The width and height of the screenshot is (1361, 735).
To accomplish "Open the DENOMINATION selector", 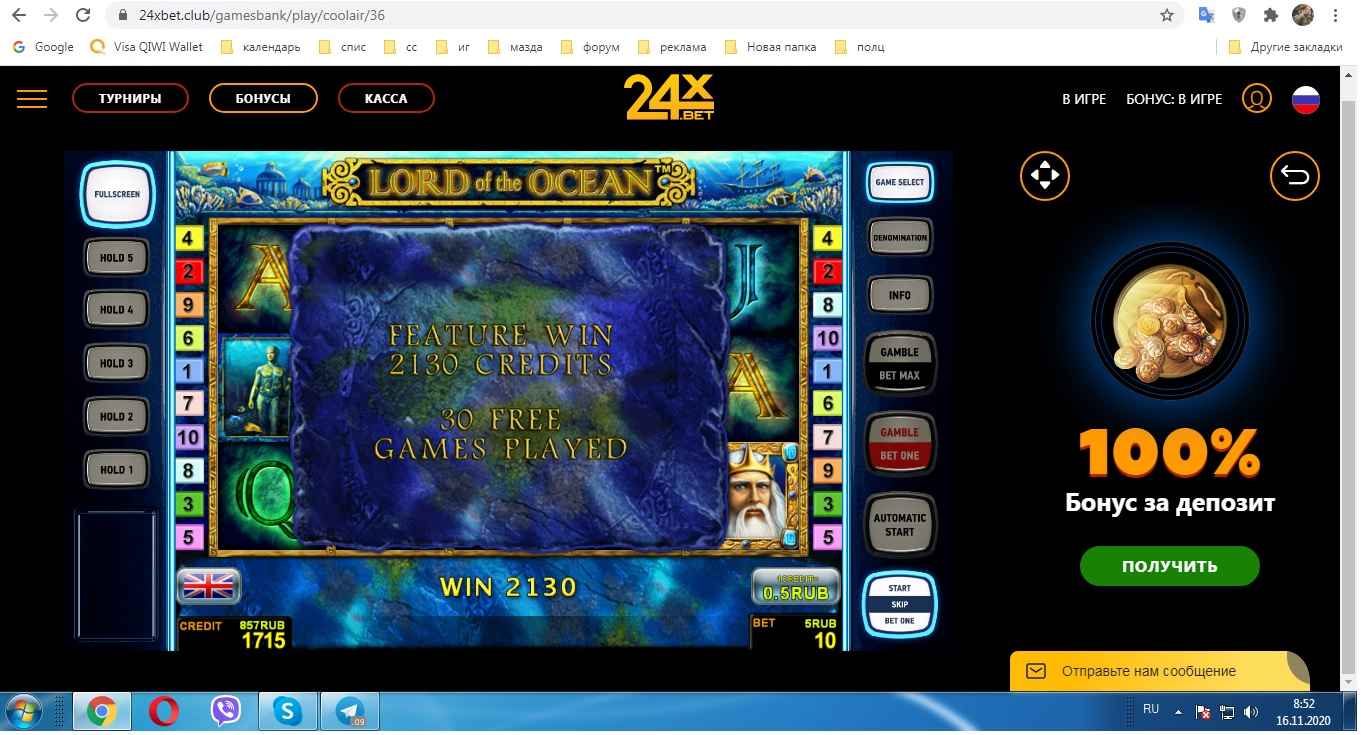I will 900,238.
